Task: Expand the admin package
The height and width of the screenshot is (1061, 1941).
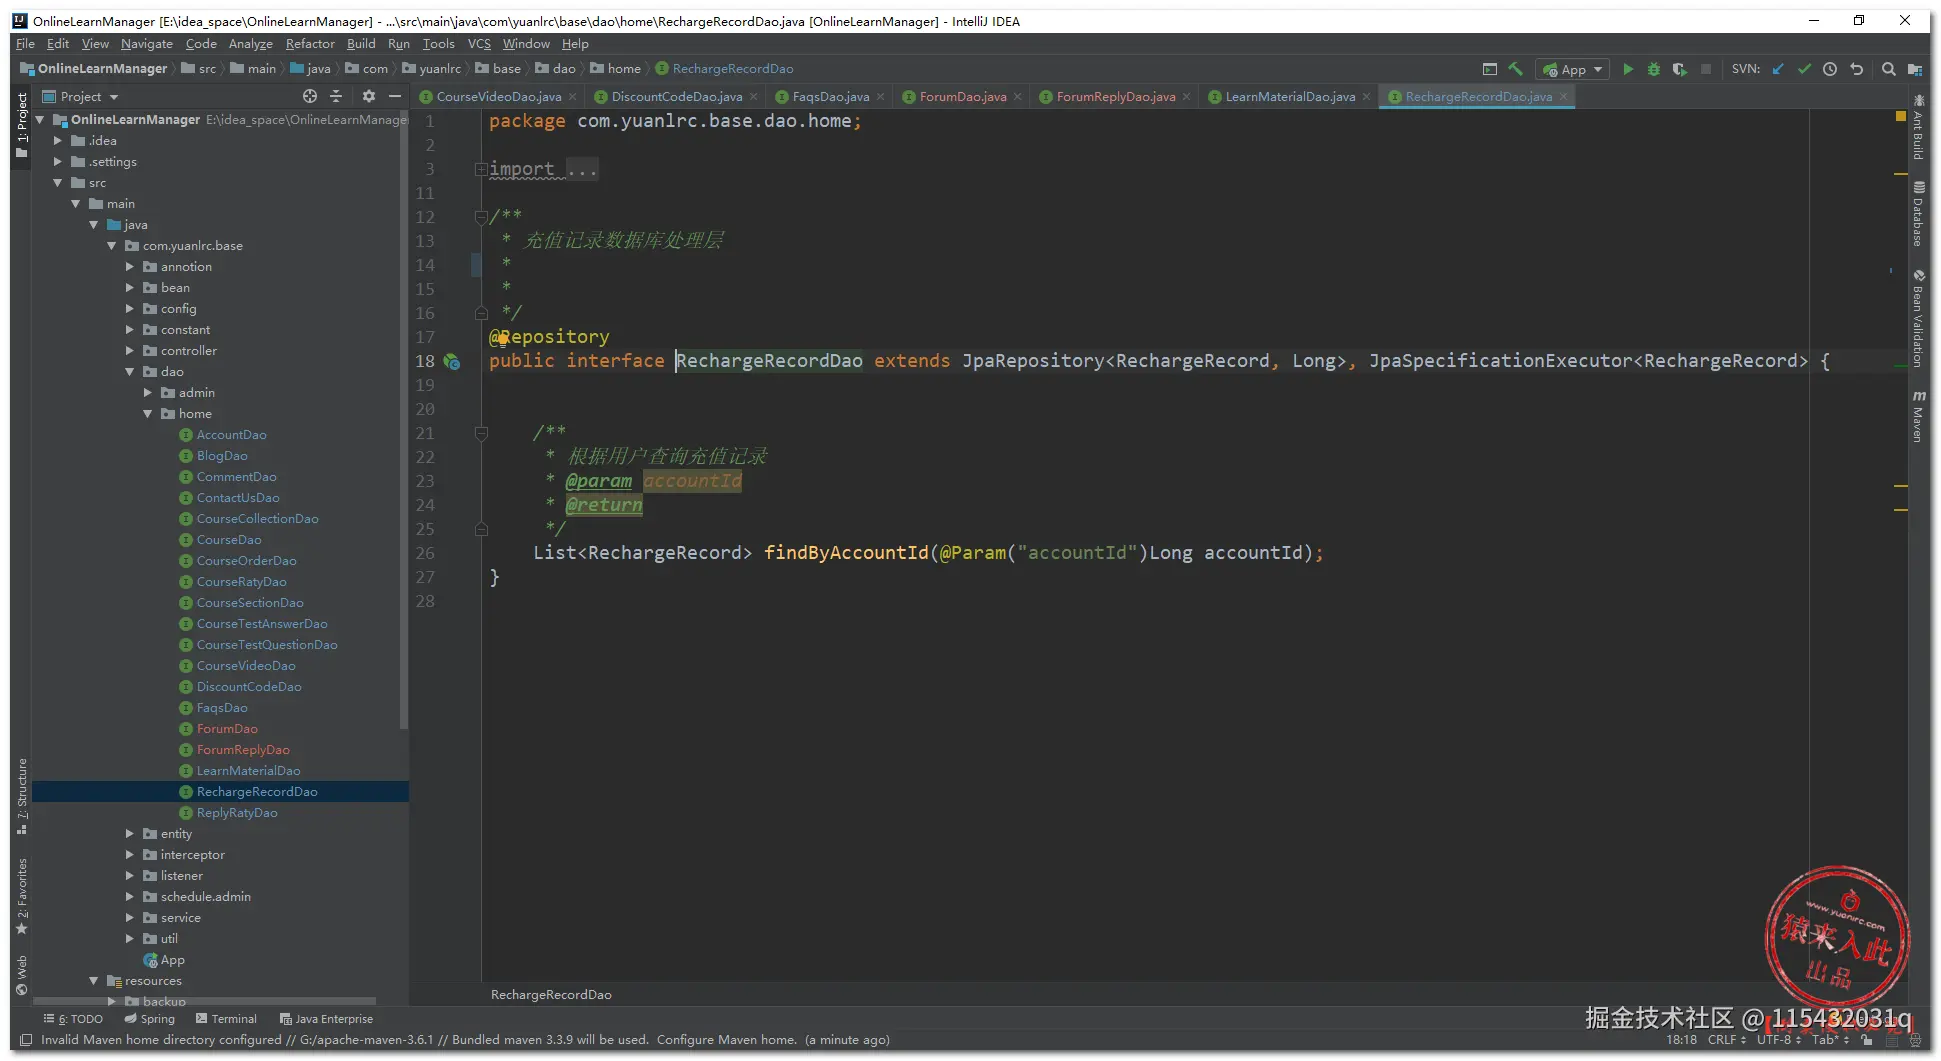Action: [x=148, y=393]
